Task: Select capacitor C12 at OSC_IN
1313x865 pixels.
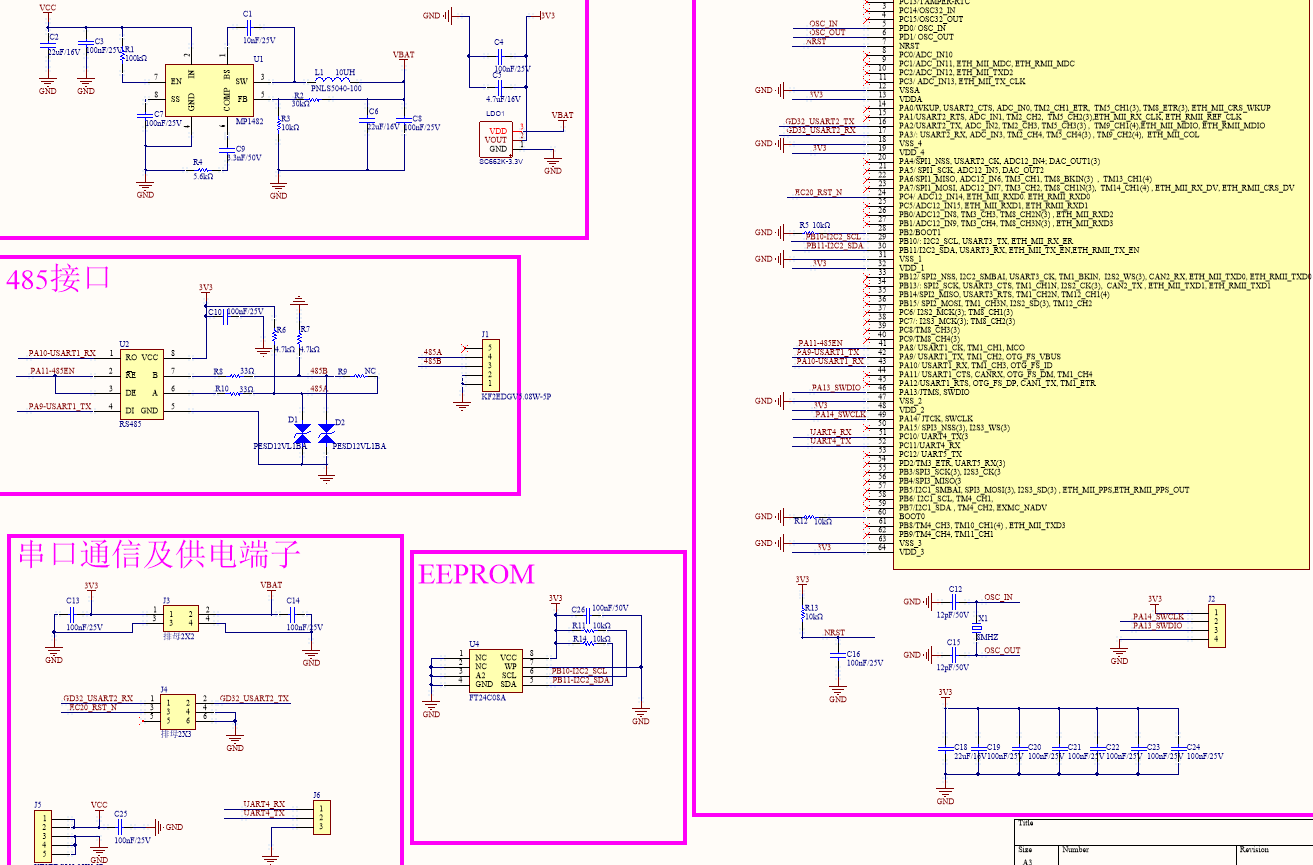Action: pyautogui.click(x=956, y=601)
